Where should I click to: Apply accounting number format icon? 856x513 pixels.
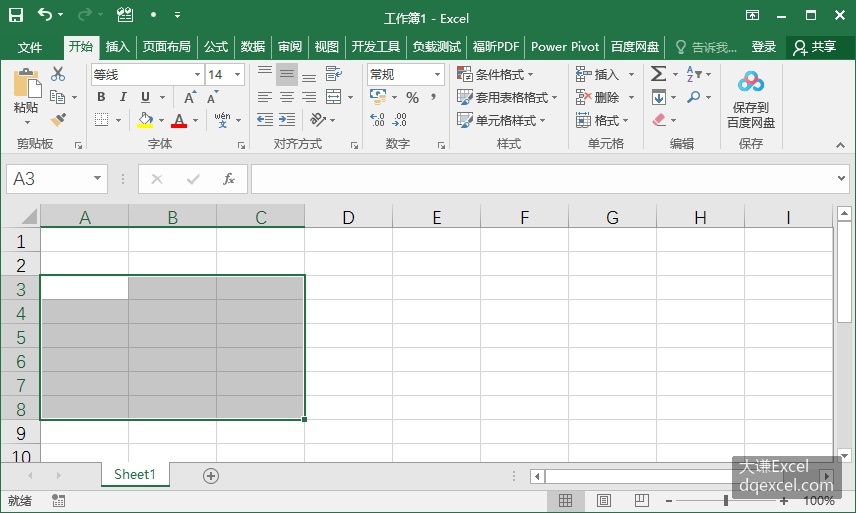click(378, 97)
